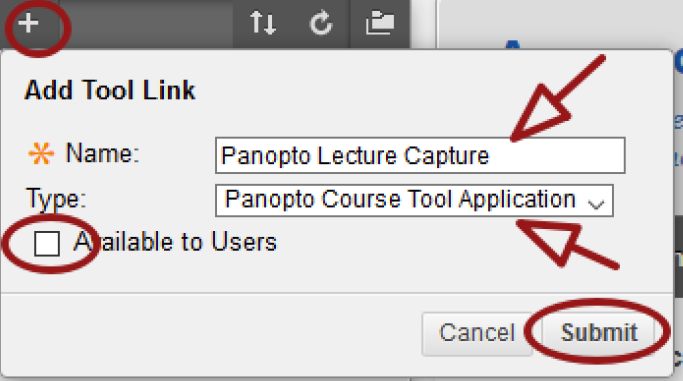This screenshot has width=683, height=381.
Task: Expand the Type dropdown list
Action: point(414,200)
